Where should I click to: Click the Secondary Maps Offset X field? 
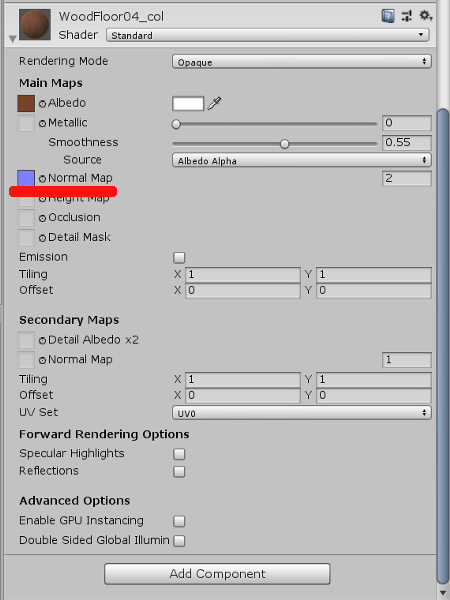point(243,396)
